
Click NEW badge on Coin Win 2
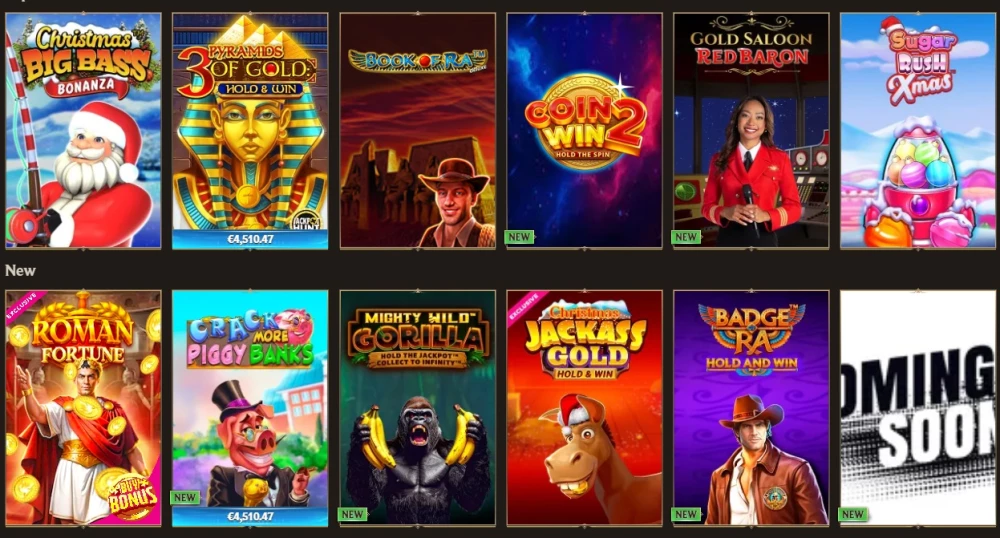tap(519, 237)
